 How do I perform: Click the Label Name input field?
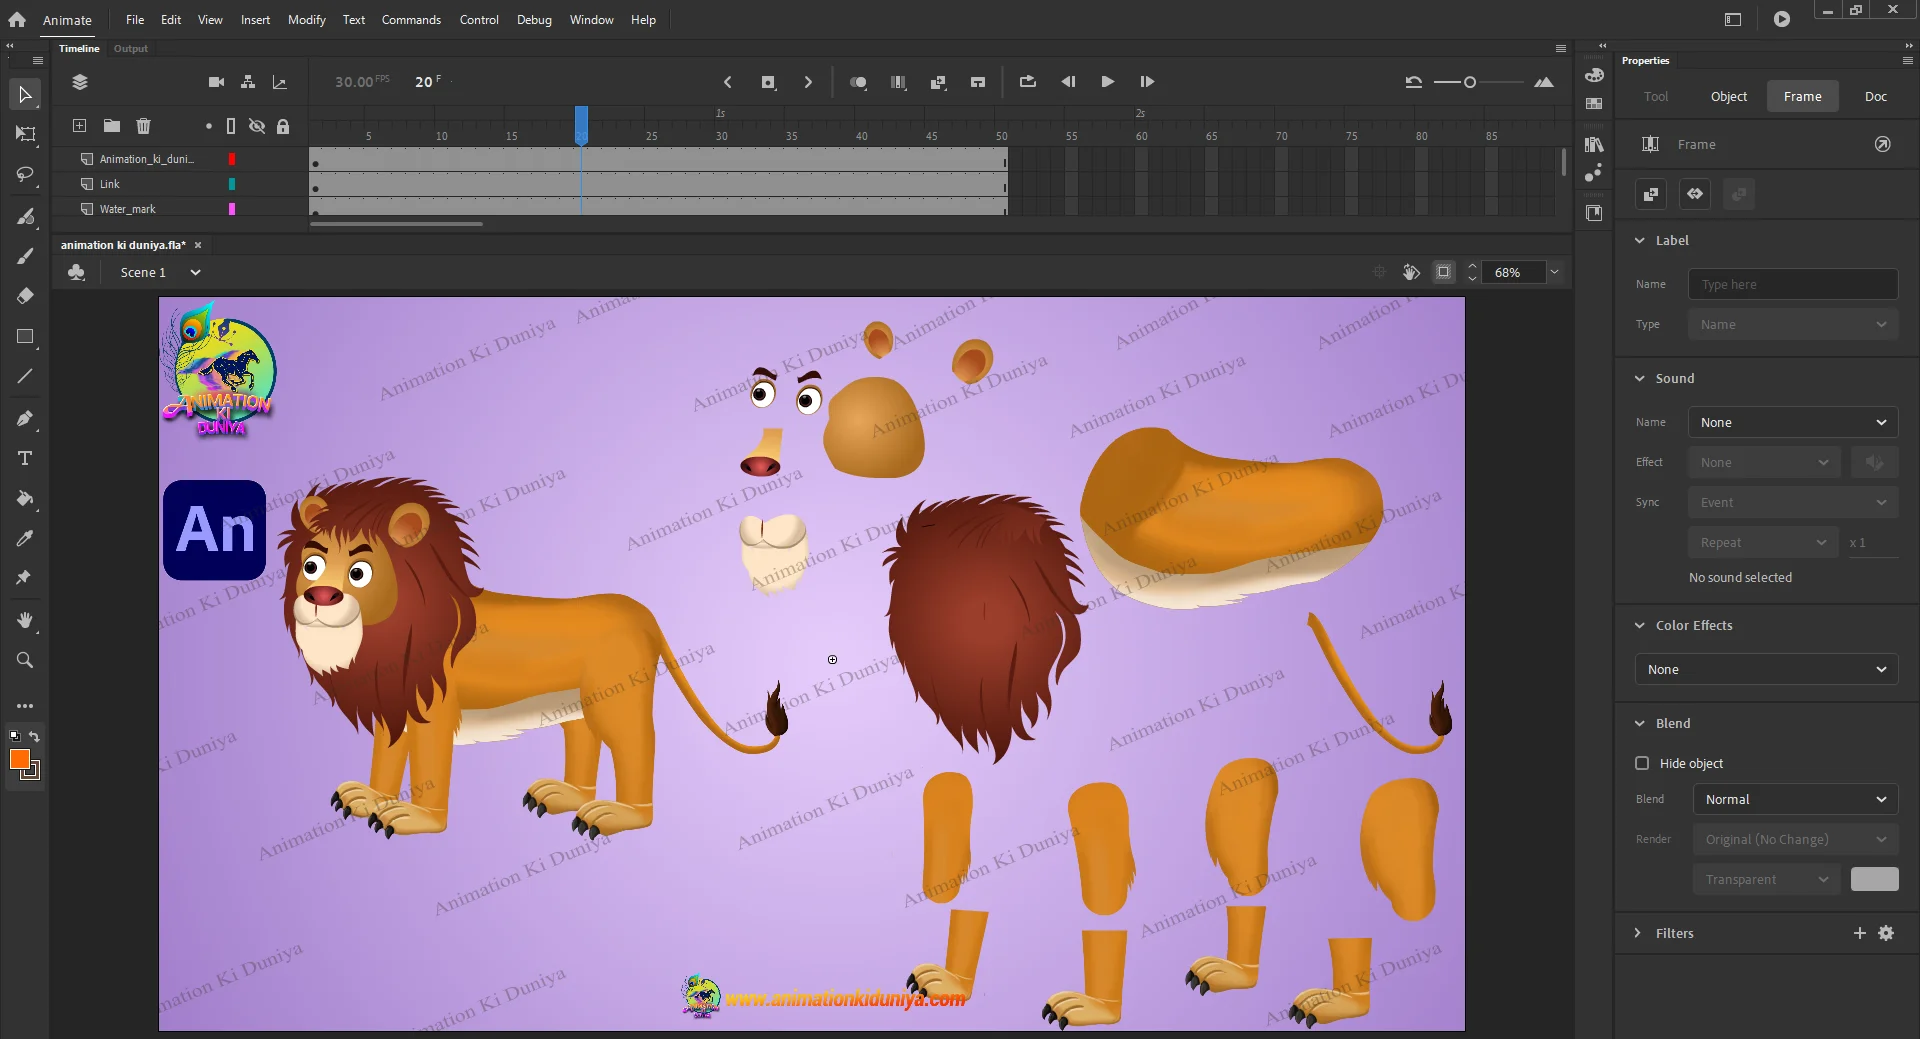pos(1792,284)
